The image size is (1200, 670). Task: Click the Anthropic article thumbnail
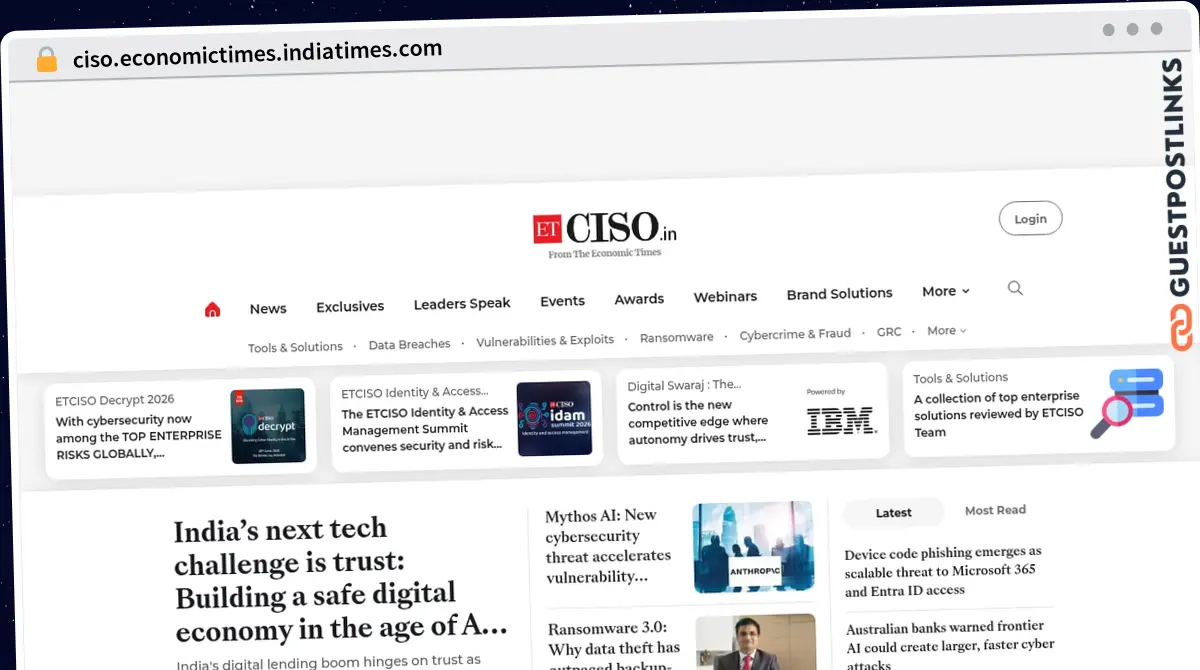pos(753,547)
